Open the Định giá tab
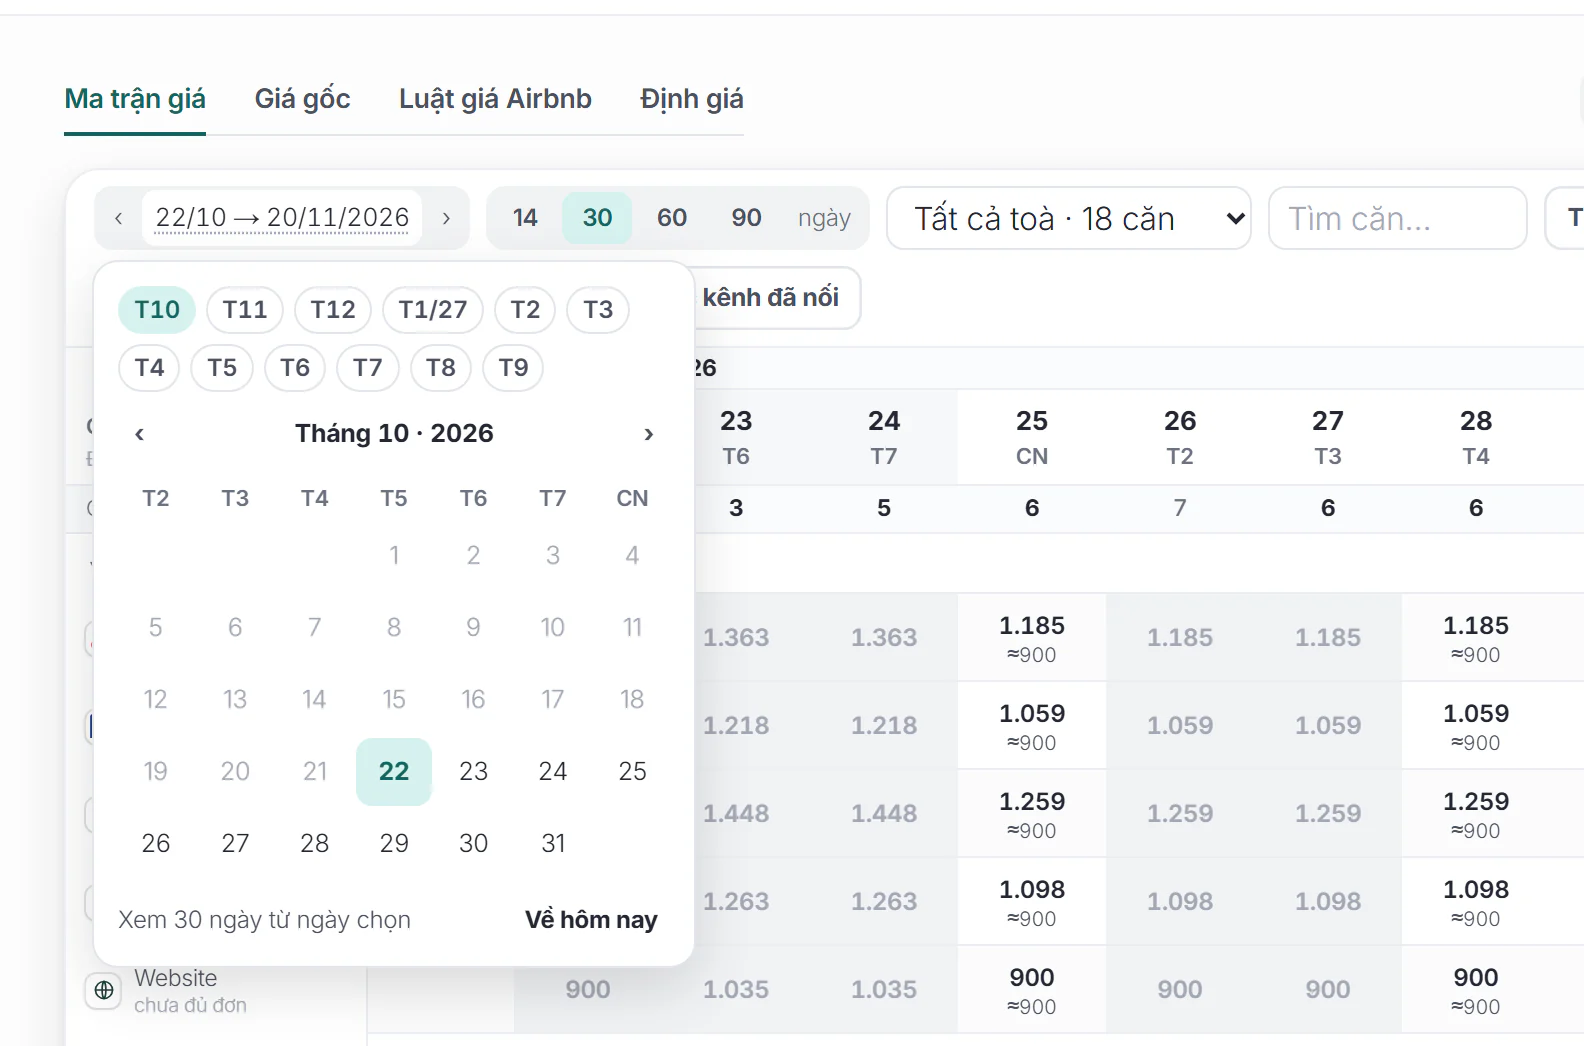 tap(692, 99)
